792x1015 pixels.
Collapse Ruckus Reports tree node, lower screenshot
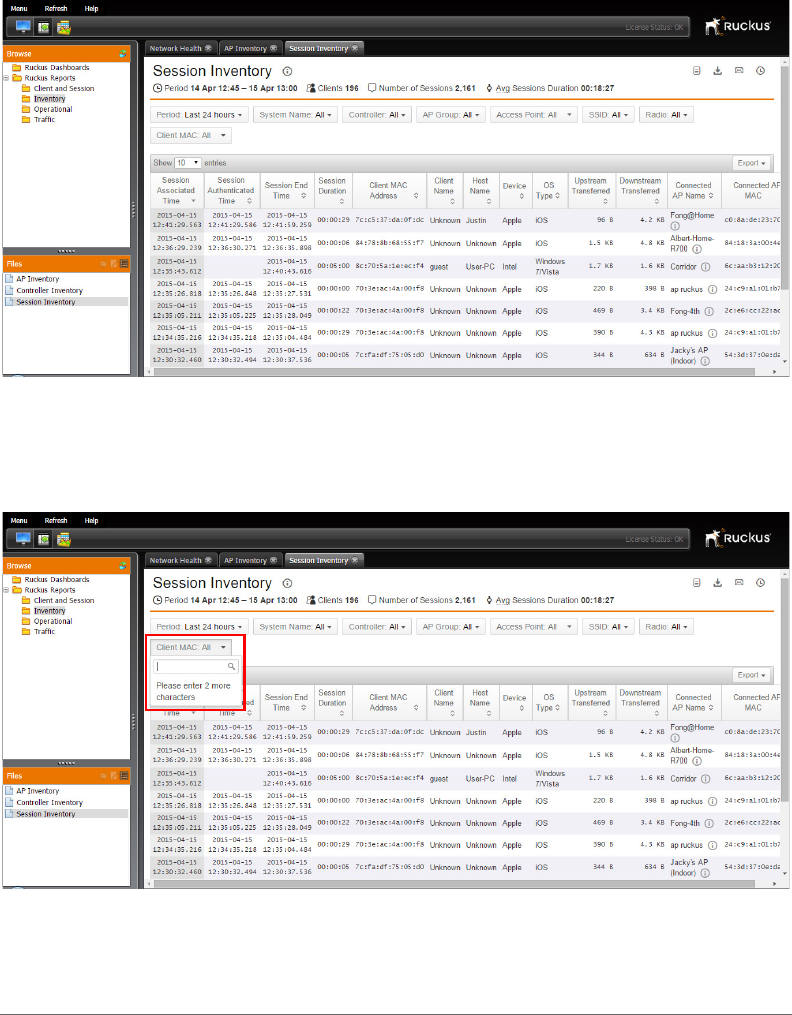[x=6, y=590]
